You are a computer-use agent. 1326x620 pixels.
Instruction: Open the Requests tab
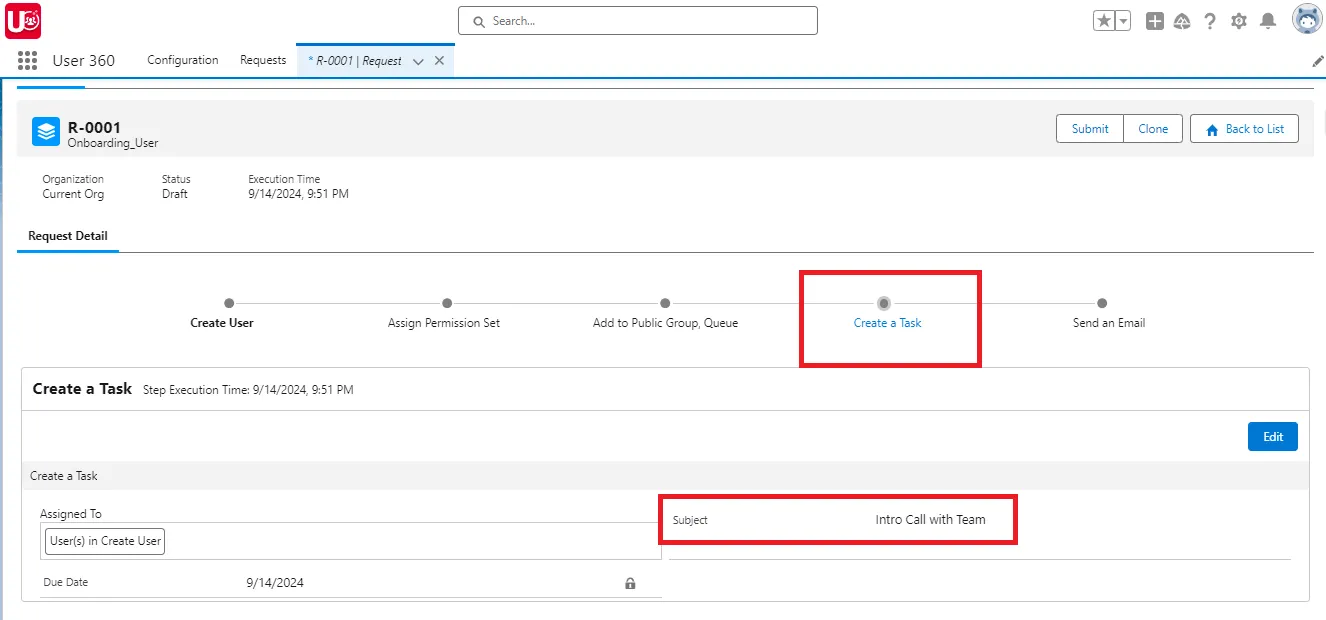tap(263, 60)
